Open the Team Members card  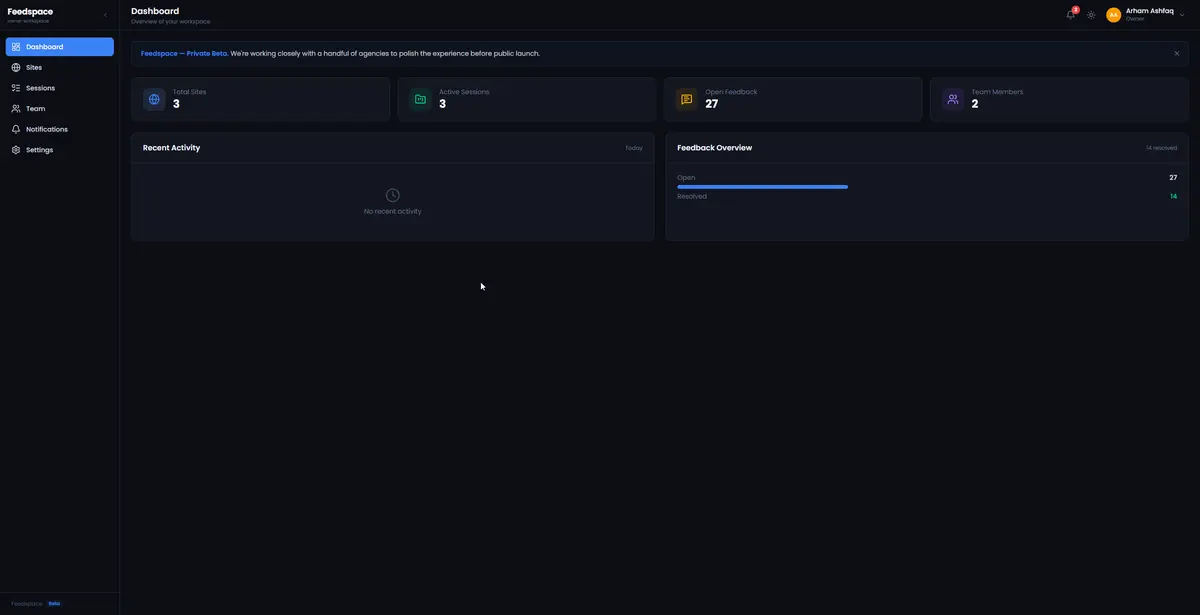click(1059, 100)
